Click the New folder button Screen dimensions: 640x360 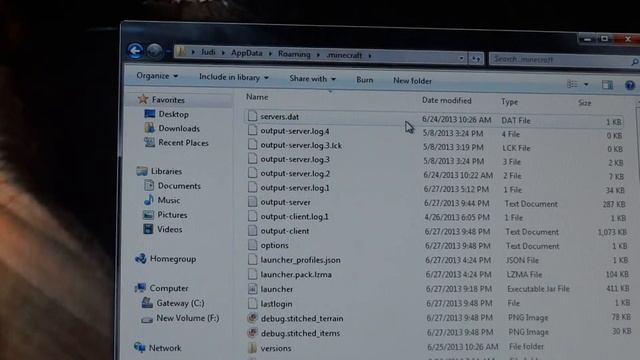point(412,81)
